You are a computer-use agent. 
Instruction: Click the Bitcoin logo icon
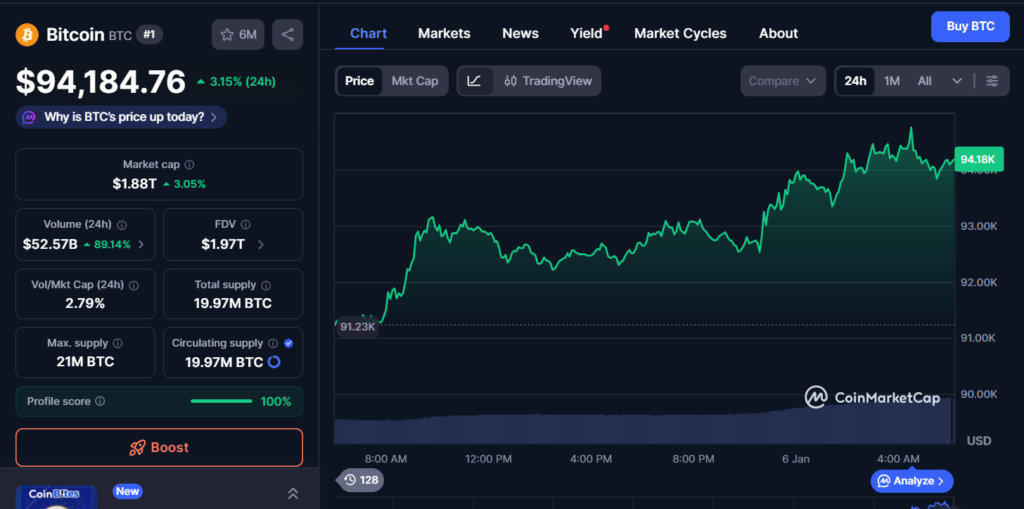27,35
